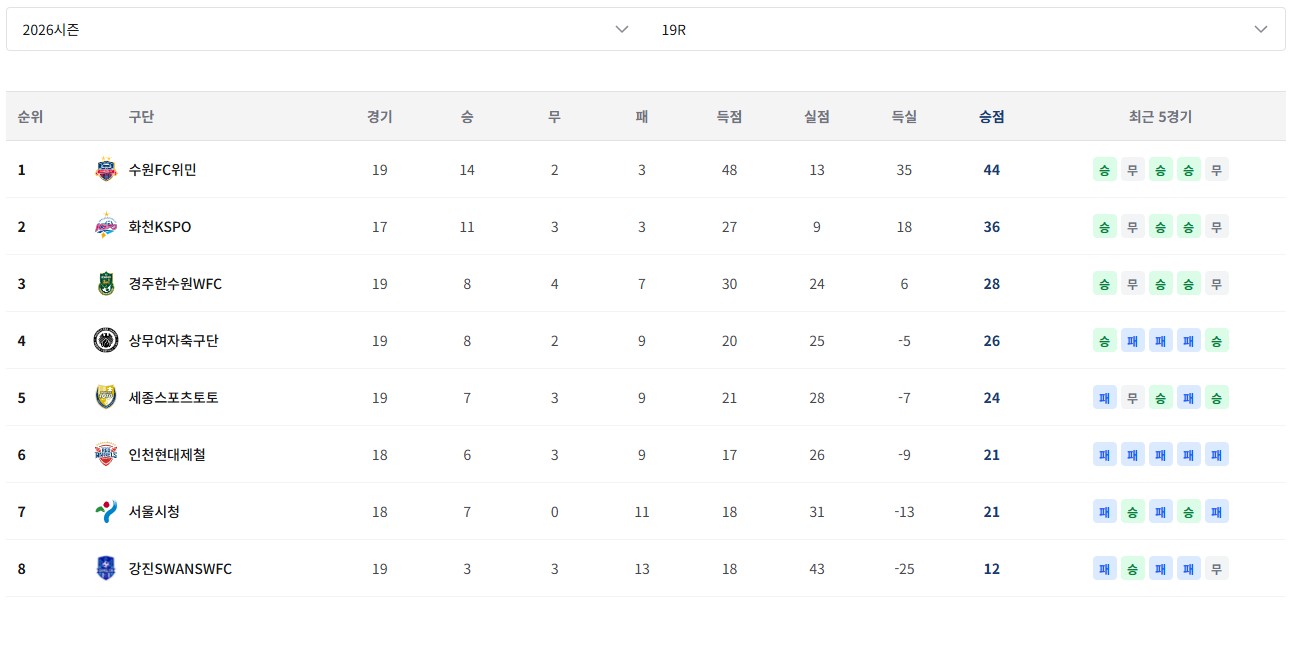Screen dimensions: 1291x654
Task: Click the 화천KSPO team name
Action: pos(160,227)
